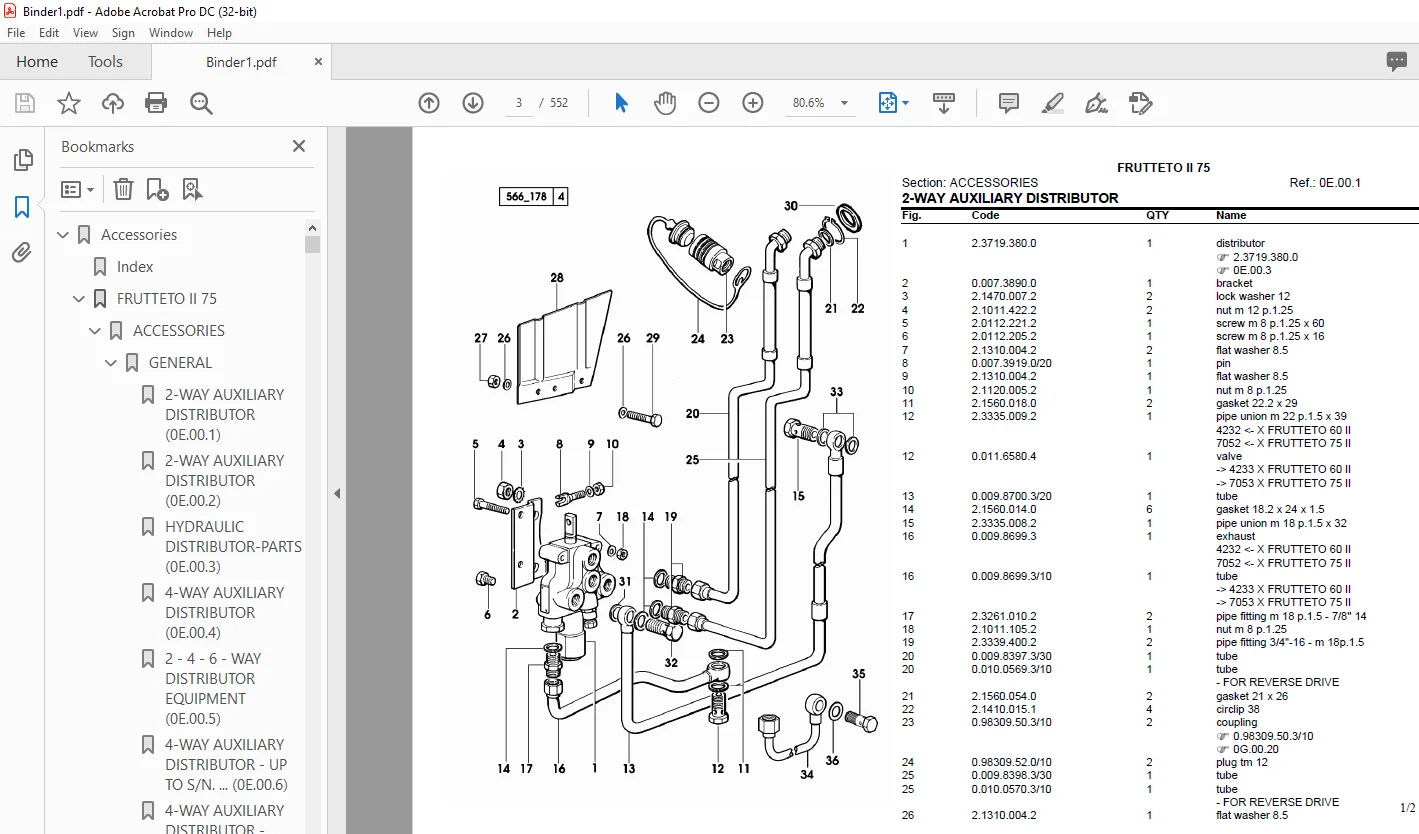
Task: Open the zoom level dropdown
Action: pyautogui.click(x=844, y=103)
